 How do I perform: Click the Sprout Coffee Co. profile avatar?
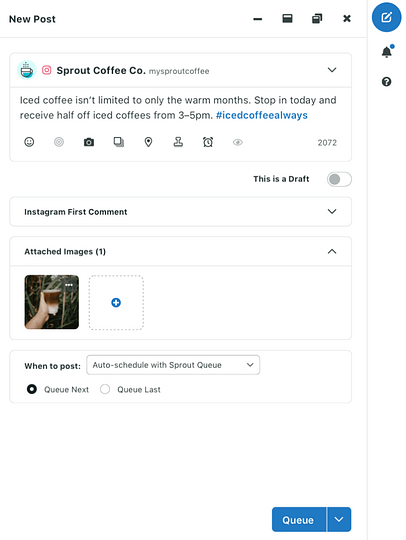(x=27, y=70)
